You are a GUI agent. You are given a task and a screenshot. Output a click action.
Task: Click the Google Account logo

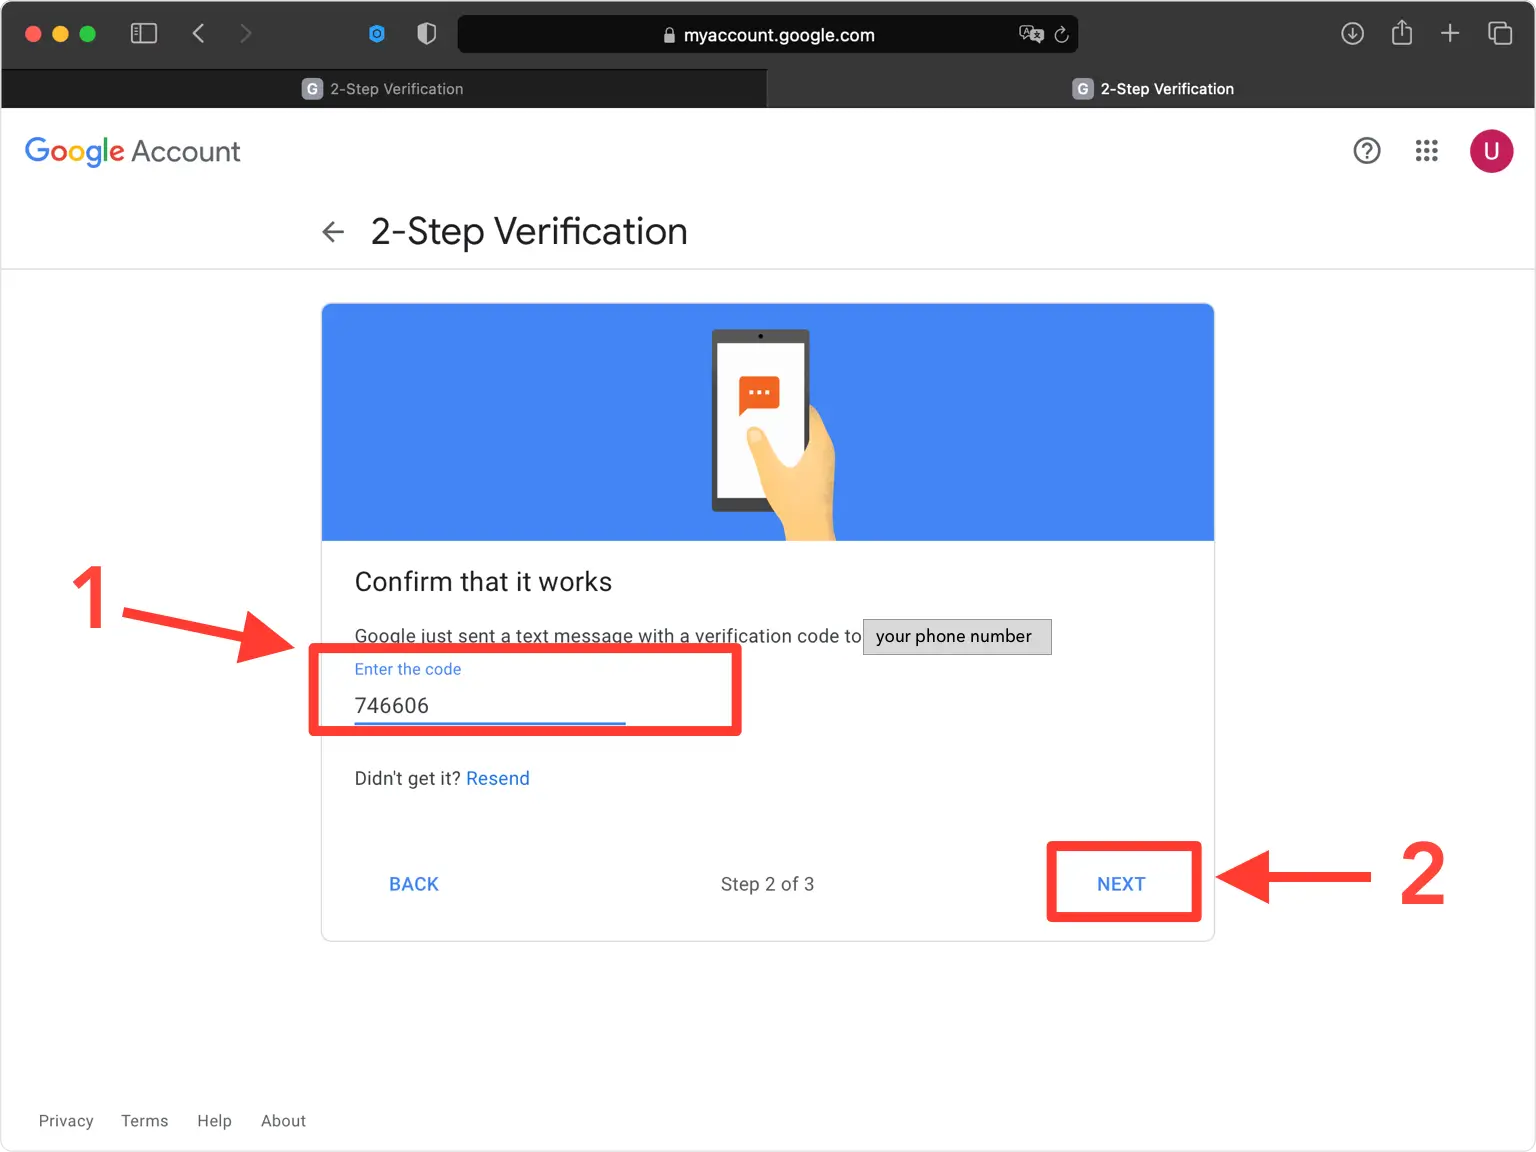[x=133, y=151]
